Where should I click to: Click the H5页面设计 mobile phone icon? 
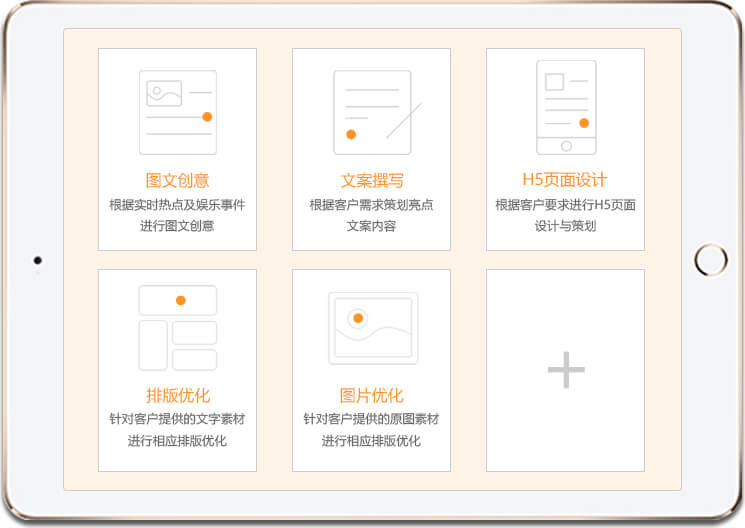pyautogui.click(x=566, y=107)
